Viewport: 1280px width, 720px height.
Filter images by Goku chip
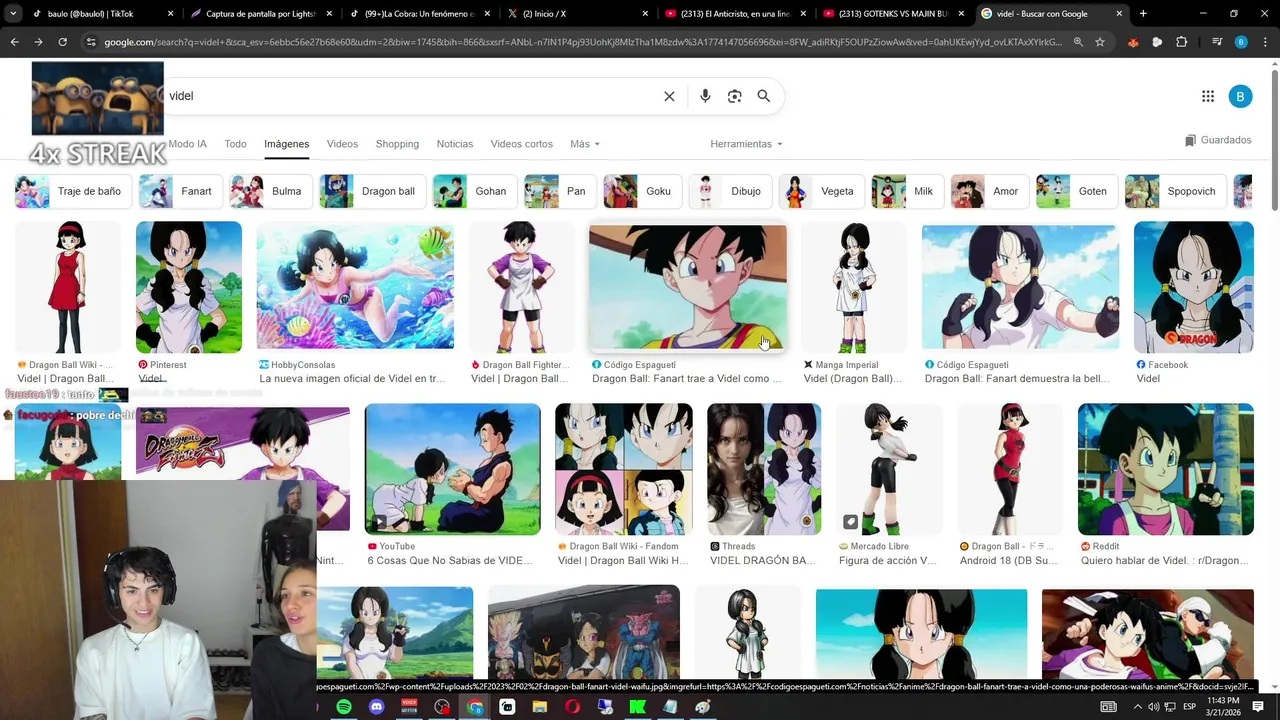click(x=643, y=191)
